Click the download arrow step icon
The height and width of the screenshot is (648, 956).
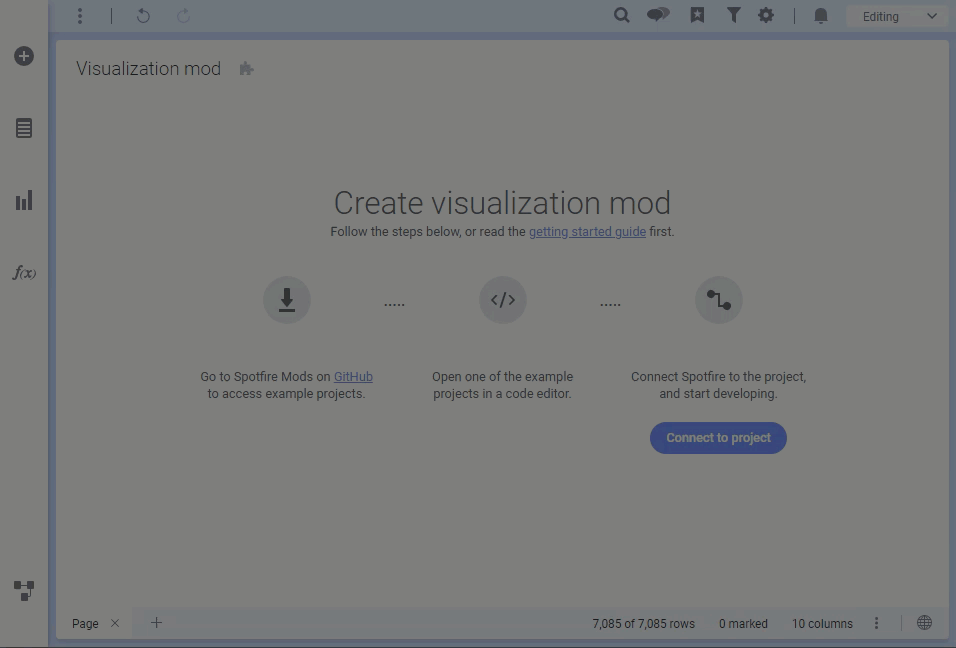click(287, 300)
